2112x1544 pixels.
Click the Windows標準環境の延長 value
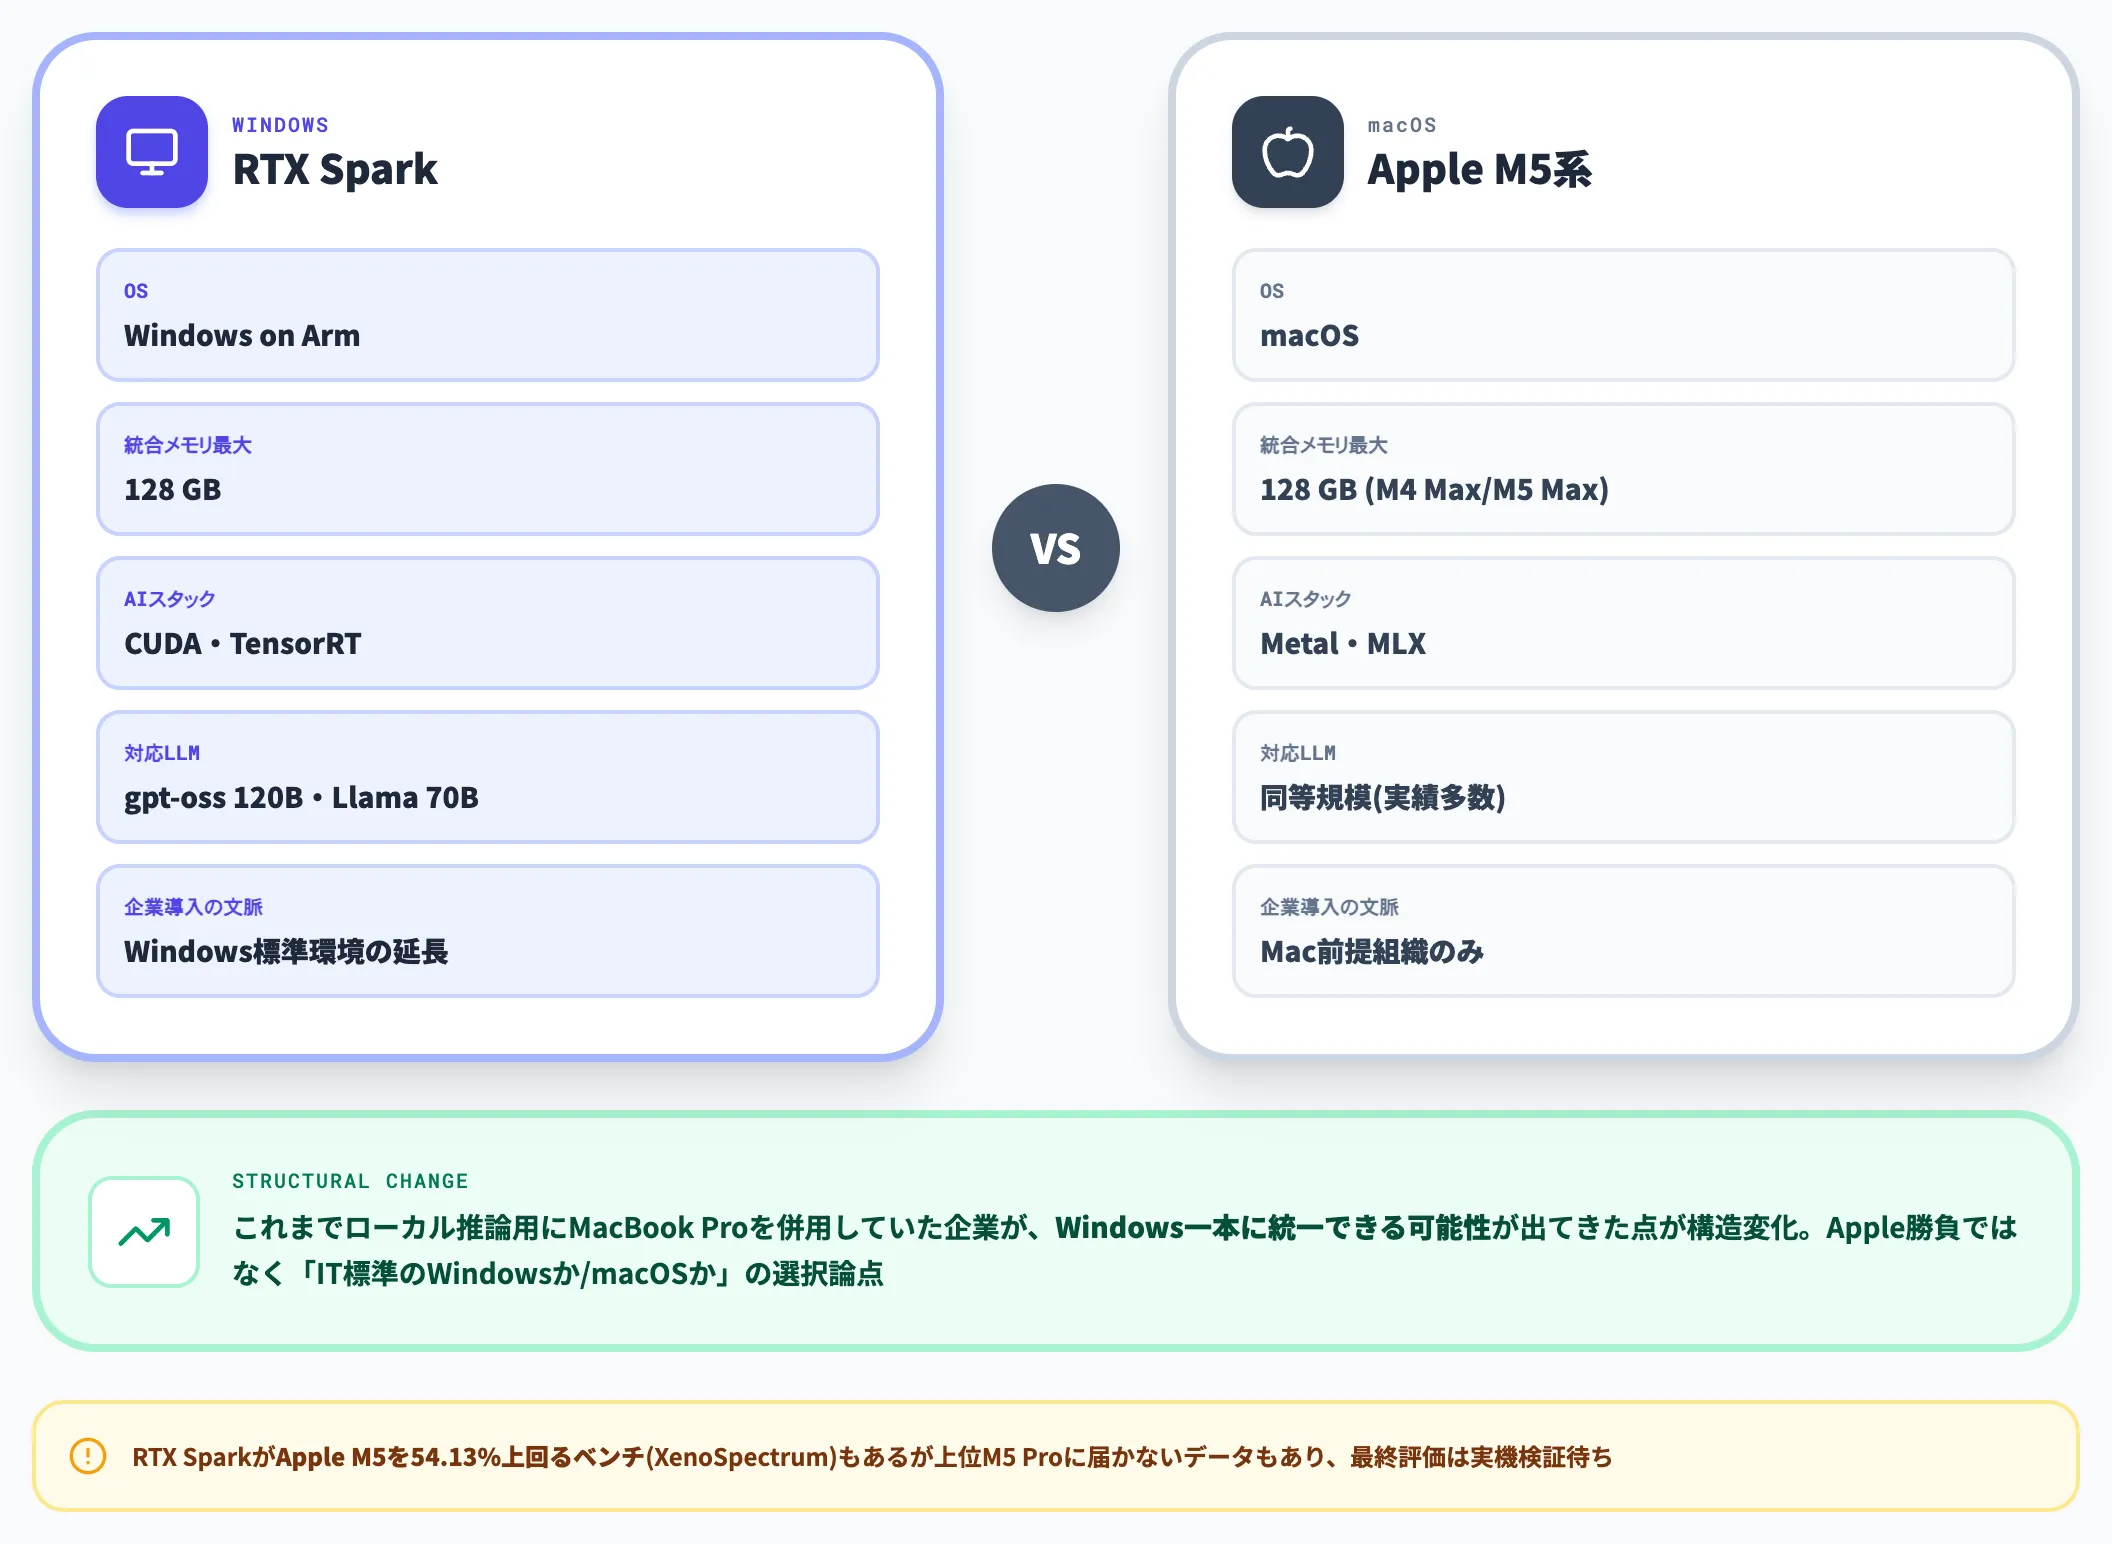click(x=286, y=951)
